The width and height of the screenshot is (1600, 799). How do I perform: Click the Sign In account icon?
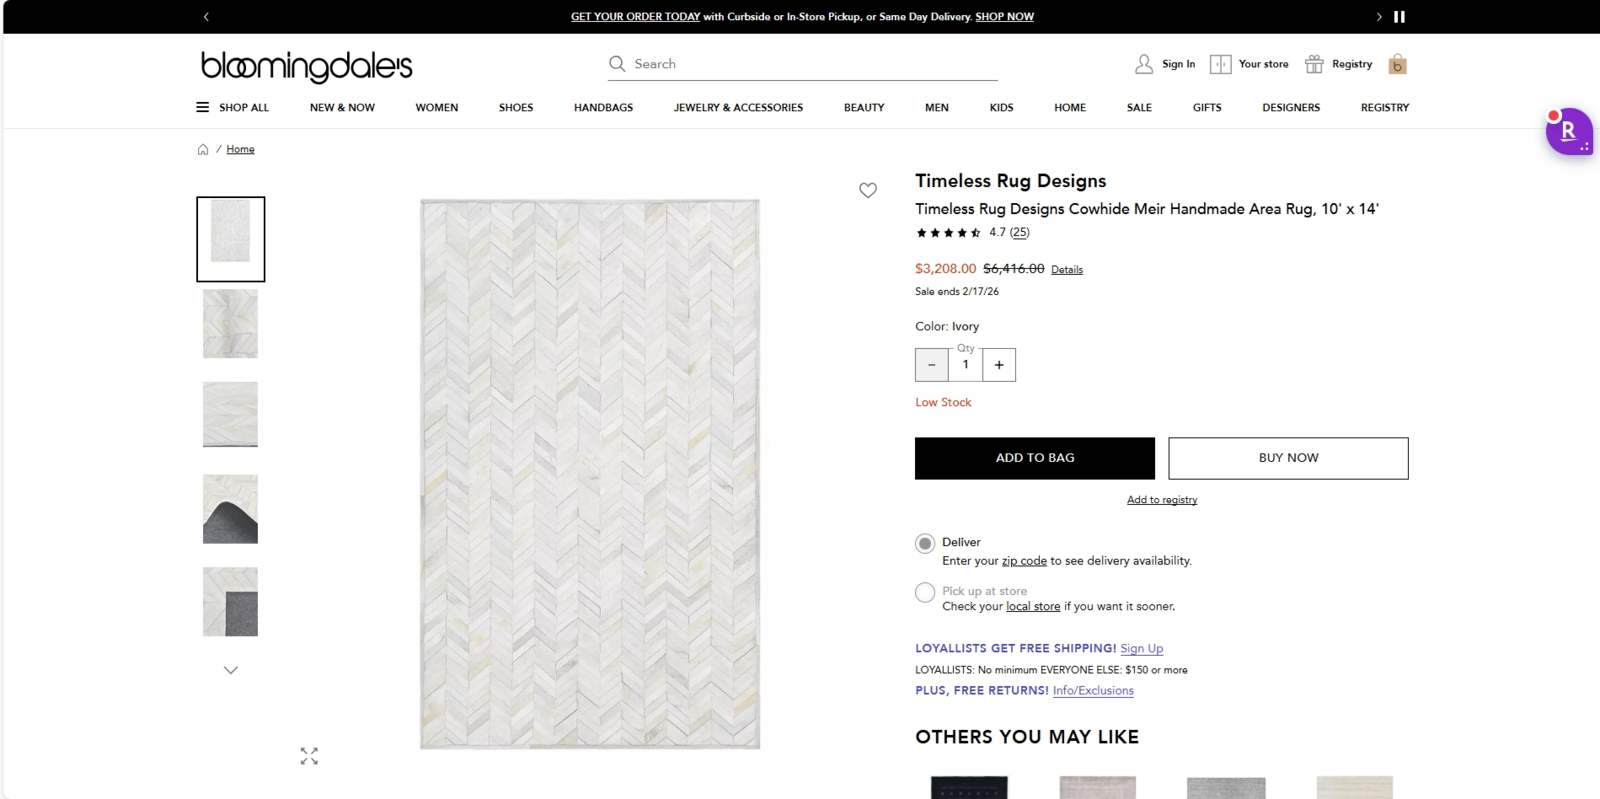(x=1144, y=64)
